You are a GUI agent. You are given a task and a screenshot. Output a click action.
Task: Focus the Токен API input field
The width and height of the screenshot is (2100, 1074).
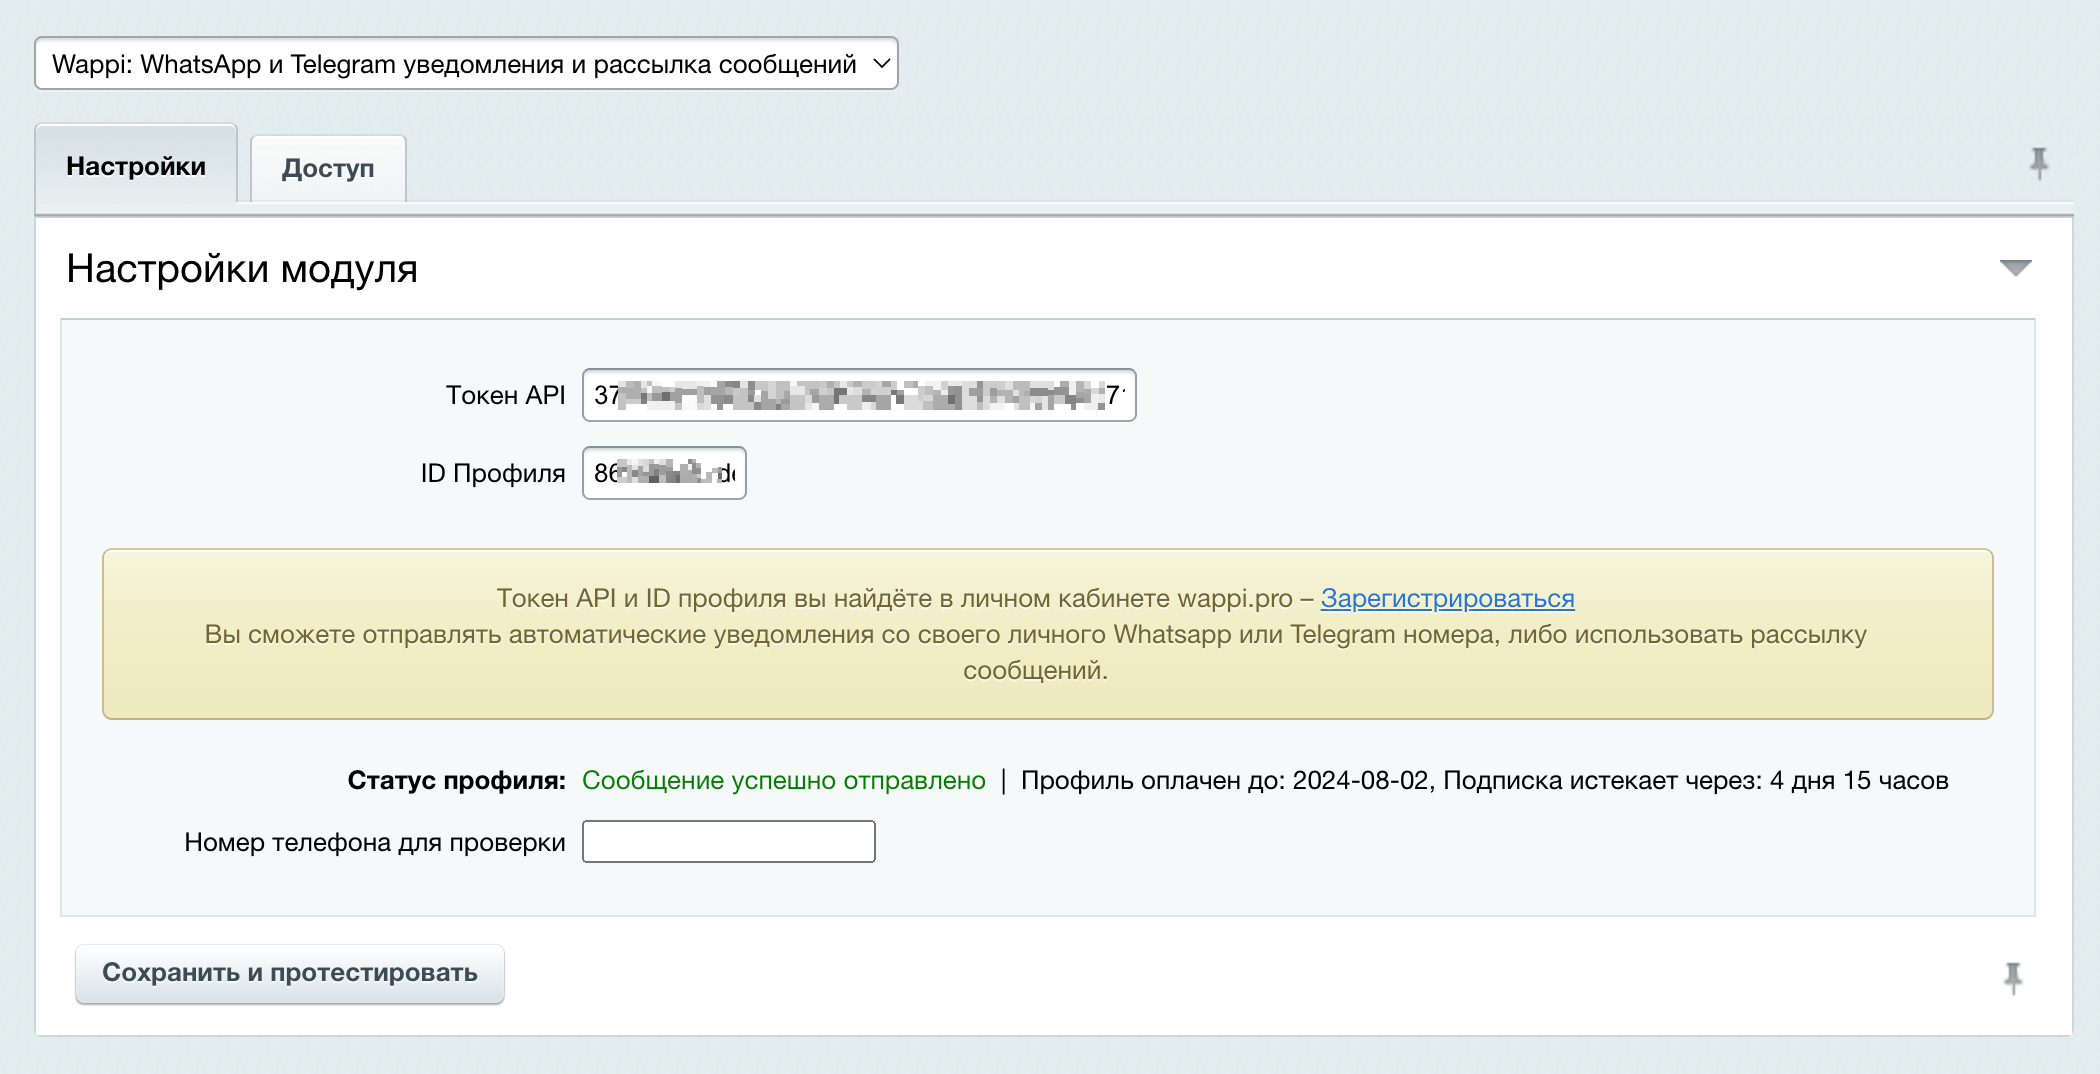859,395
